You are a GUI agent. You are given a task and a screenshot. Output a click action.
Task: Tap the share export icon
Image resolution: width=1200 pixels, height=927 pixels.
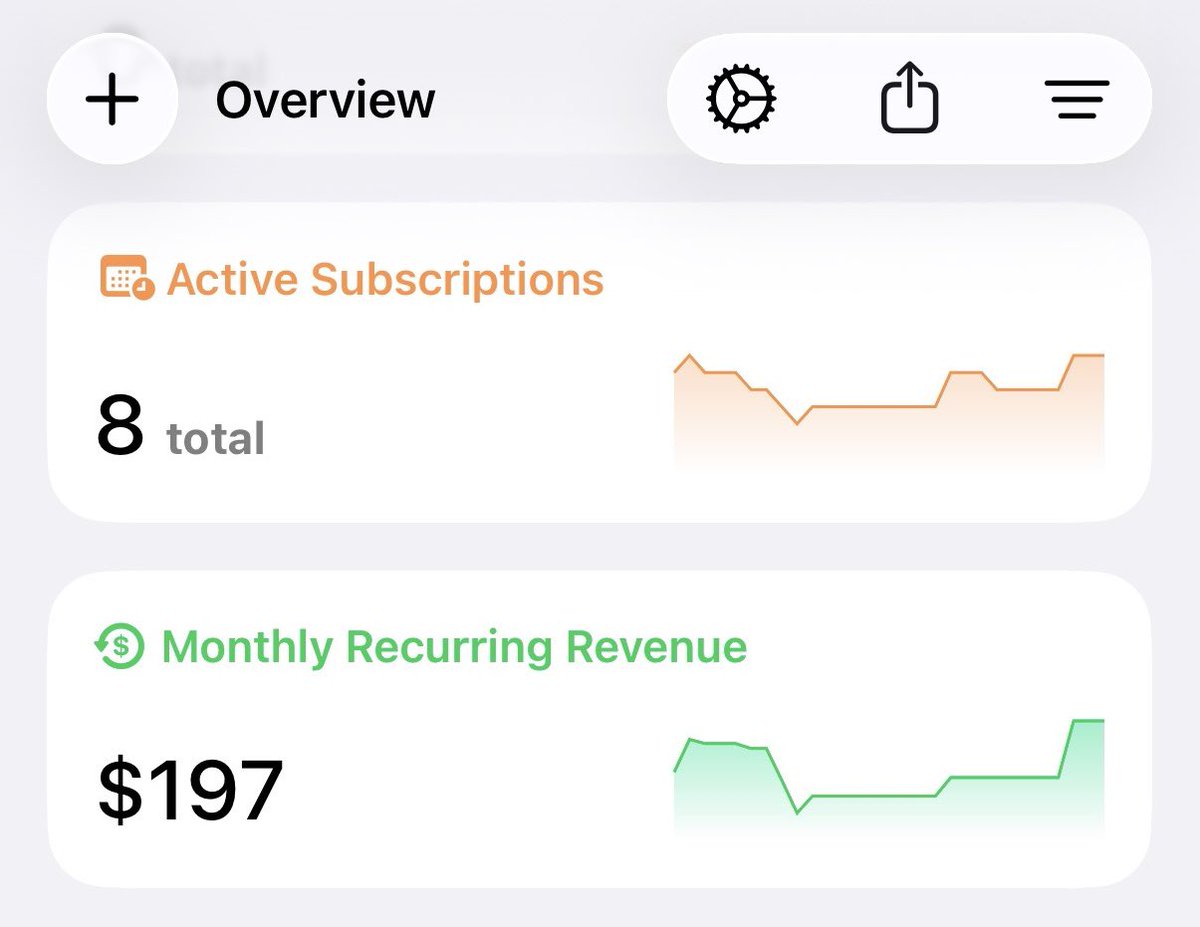909,97
